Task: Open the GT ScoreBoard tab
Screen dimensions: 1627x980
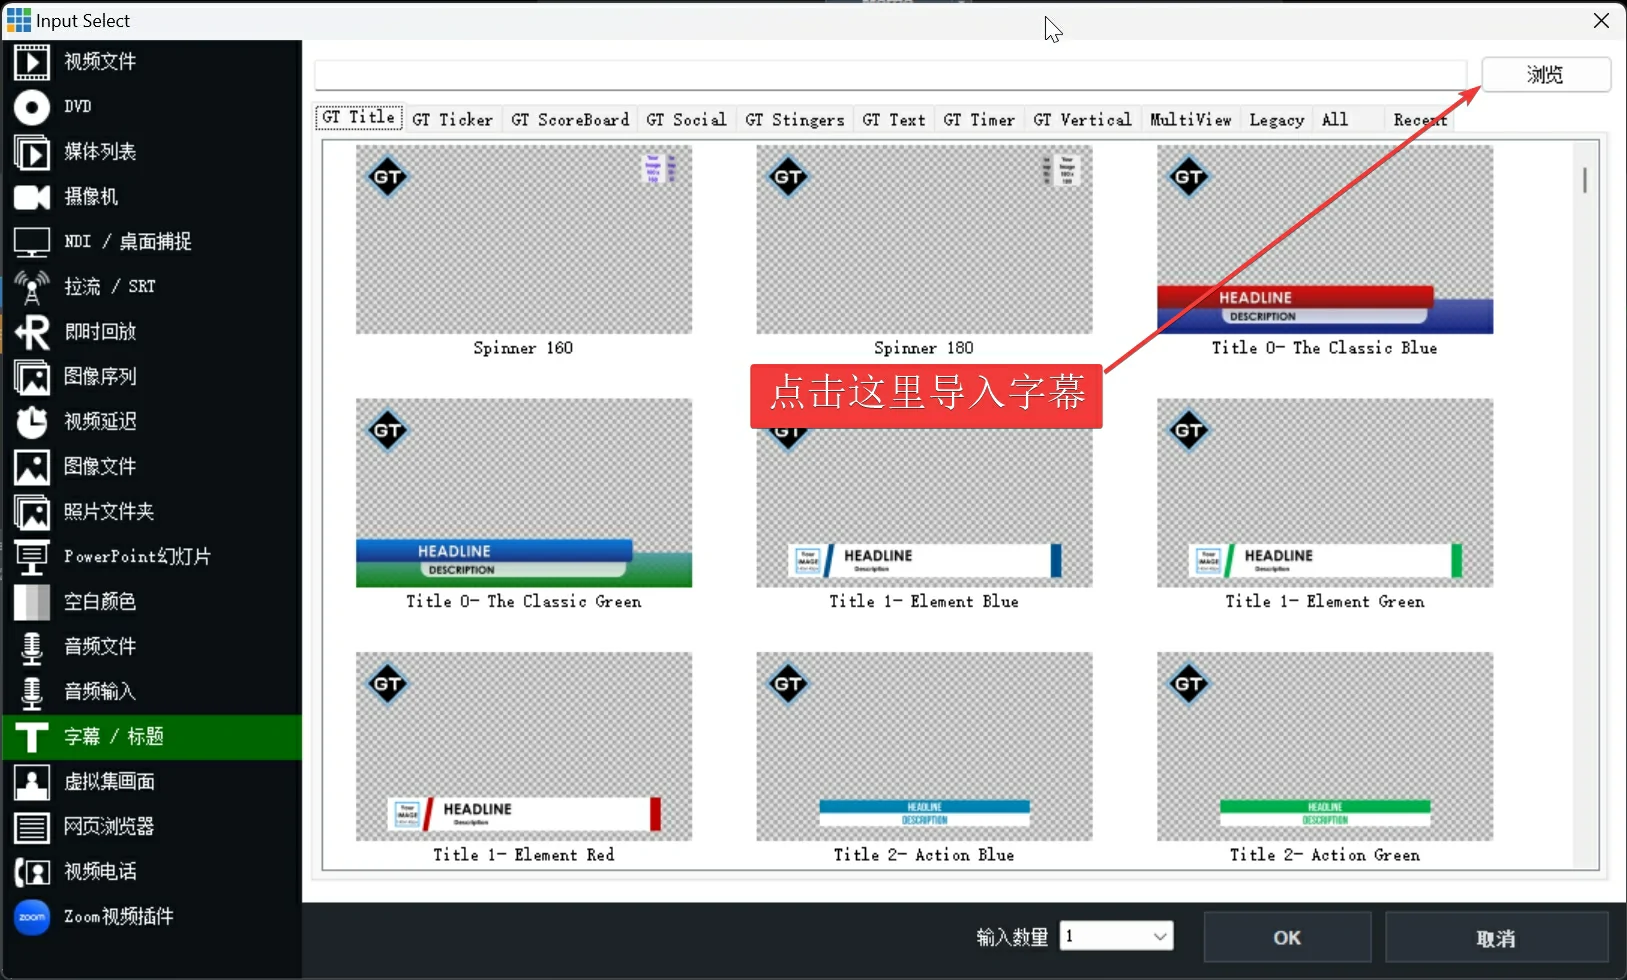Action: [x=570, y=120]
